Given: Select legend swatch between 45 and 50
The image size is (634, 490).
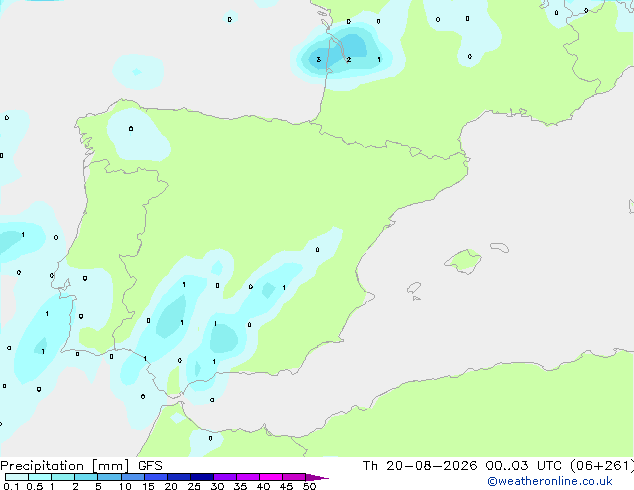Looking at the screenshot, I should pos(294,477).
